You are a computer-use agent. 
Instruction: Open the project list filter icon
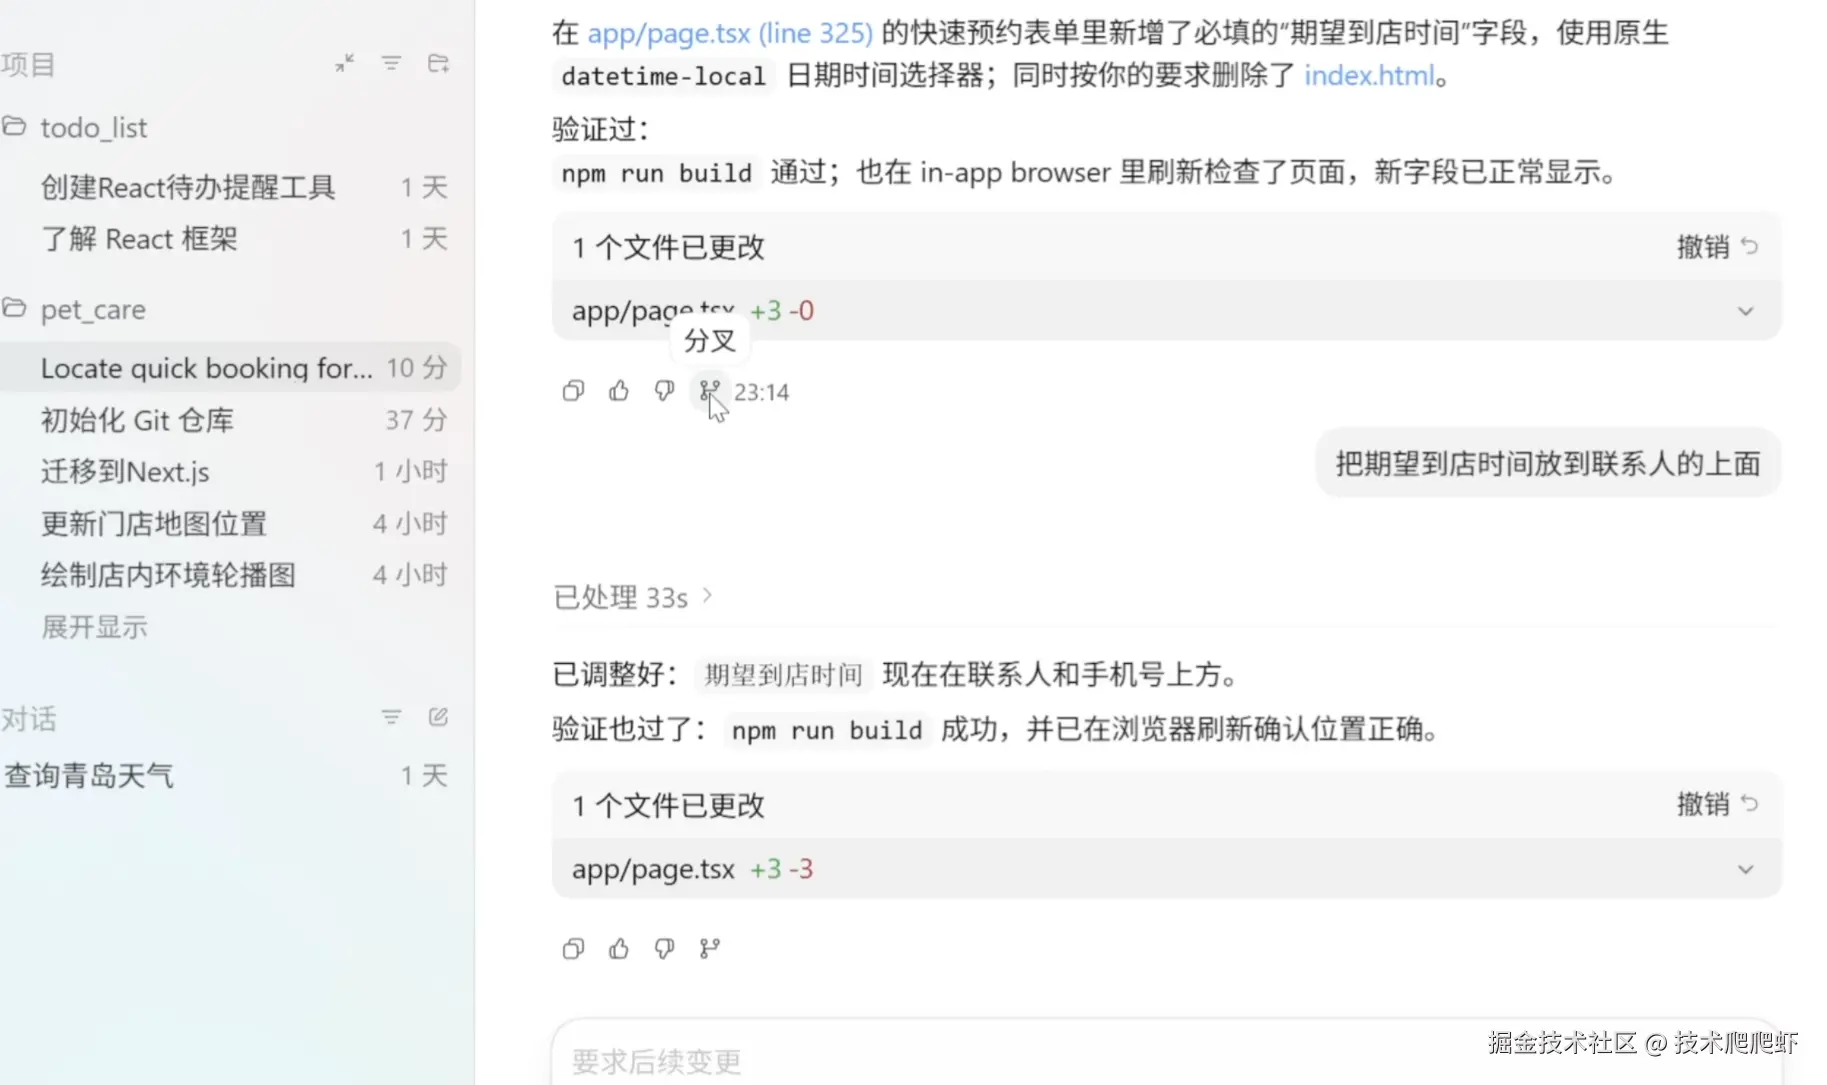pyautogui.click(x=391, y=64)
